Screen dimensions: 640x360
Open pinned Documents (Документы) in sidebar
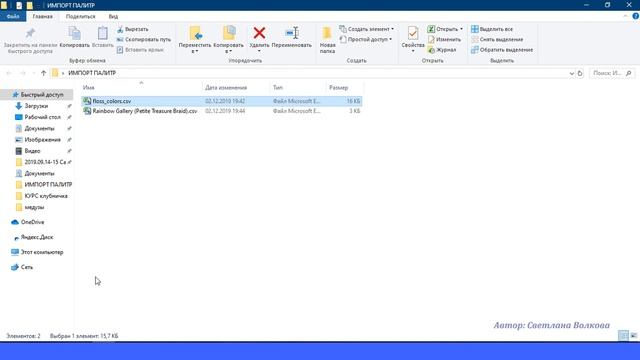[x=39, y=129]
